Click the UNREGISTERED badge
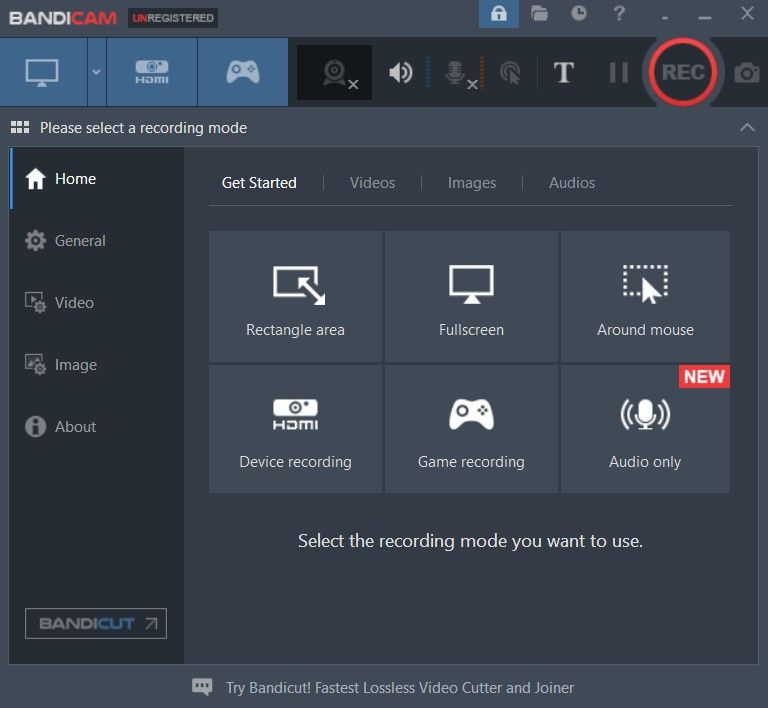 (x=173, y=18)
